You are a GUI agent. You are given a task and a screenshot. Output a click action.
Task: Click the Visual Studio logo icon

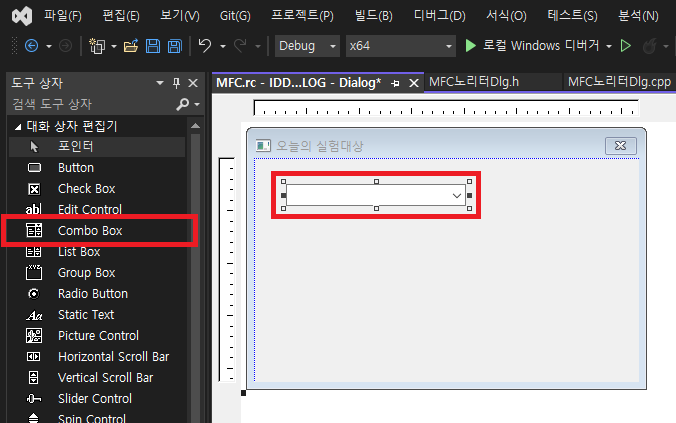(22, 16)
